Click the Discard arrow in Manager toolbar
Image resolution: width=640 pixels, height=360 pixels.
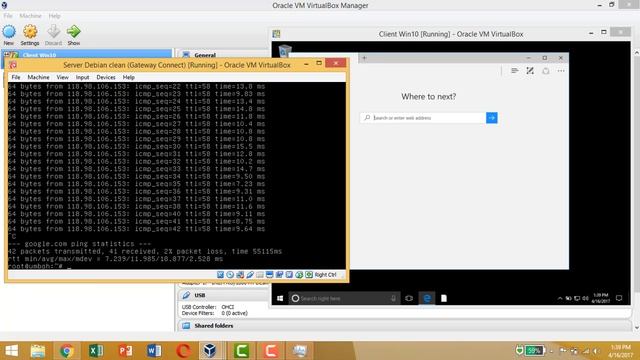[x=53, y=32]
